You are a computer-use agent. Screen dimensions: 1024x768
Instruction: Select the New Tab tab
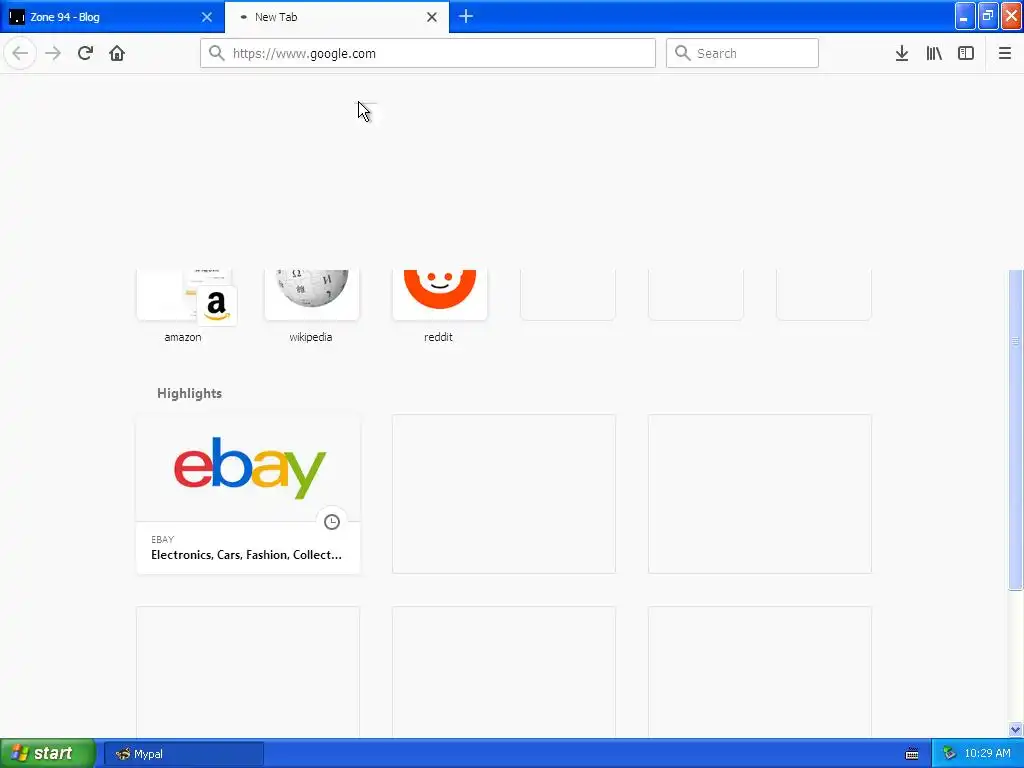point(337,17)
